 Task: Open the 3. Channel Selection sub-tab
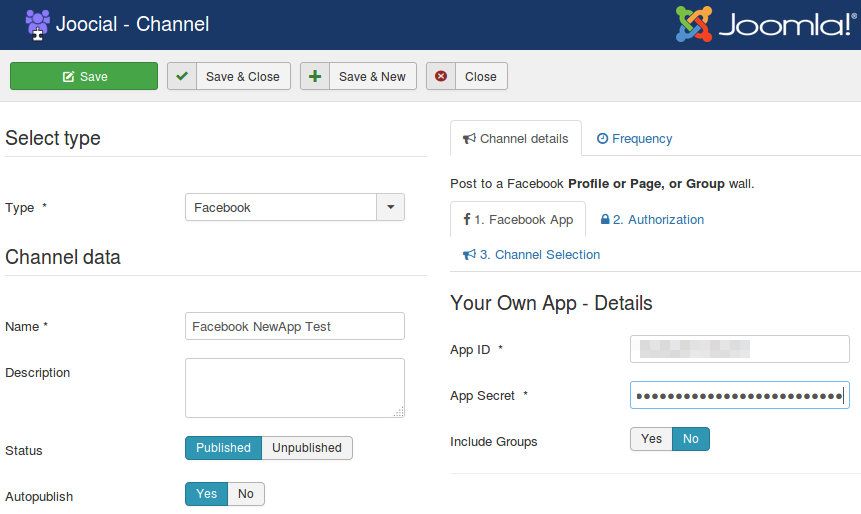point(531,255)
